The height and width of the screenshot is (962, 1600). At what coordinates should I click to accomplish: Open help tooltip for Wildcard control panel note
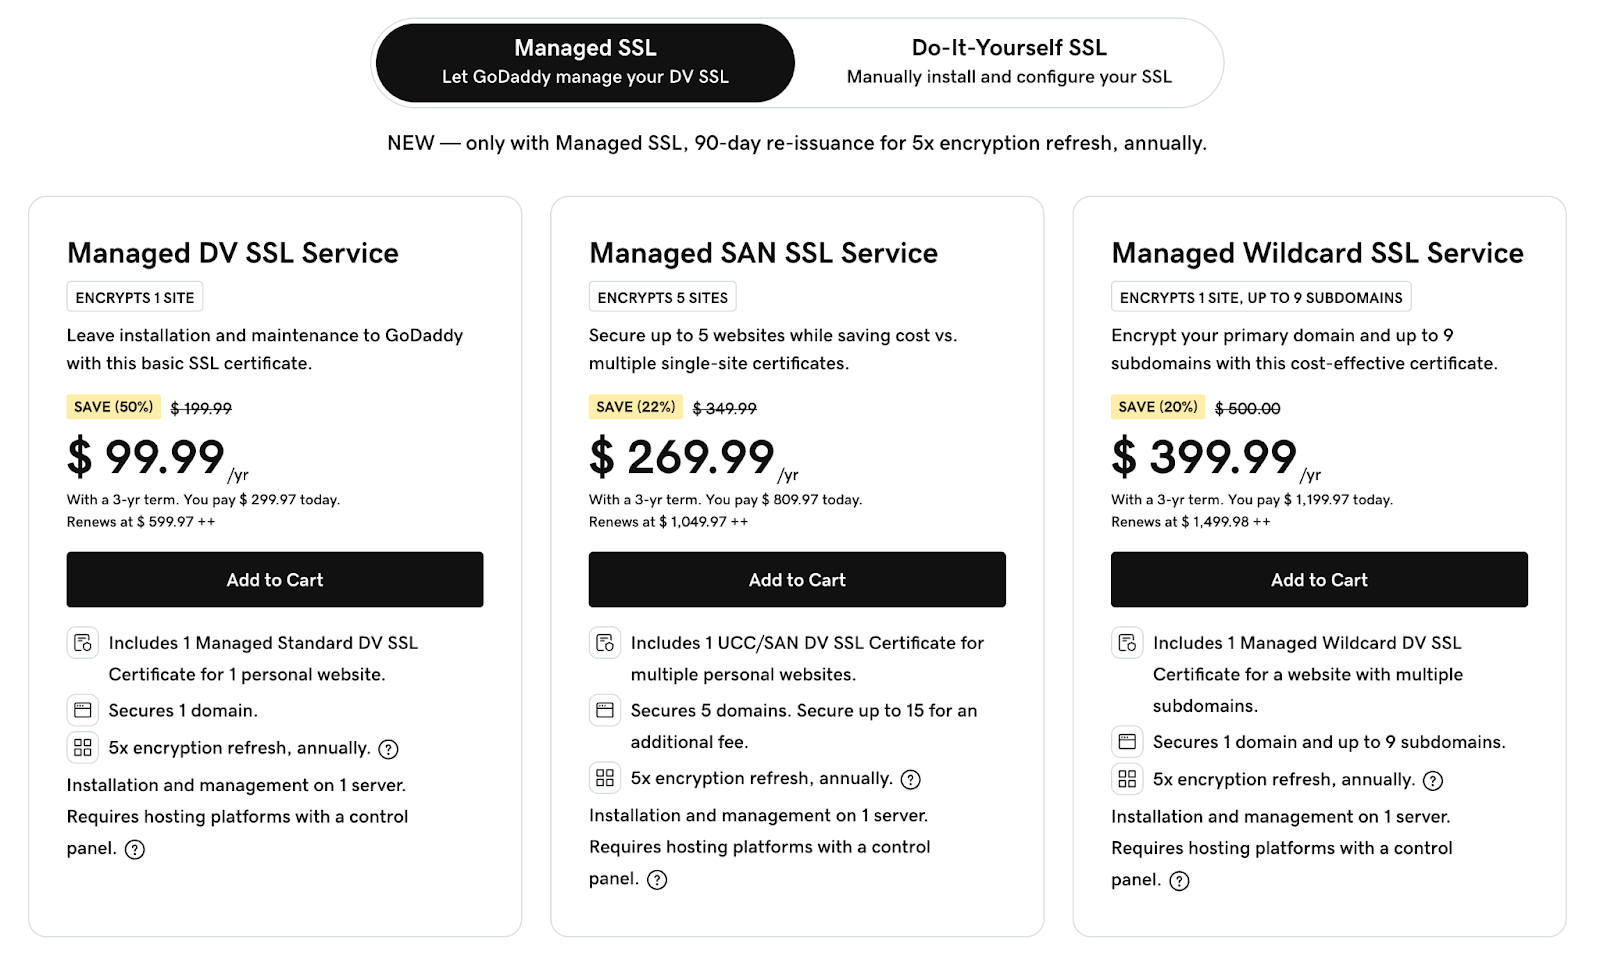pos(1180,881)
